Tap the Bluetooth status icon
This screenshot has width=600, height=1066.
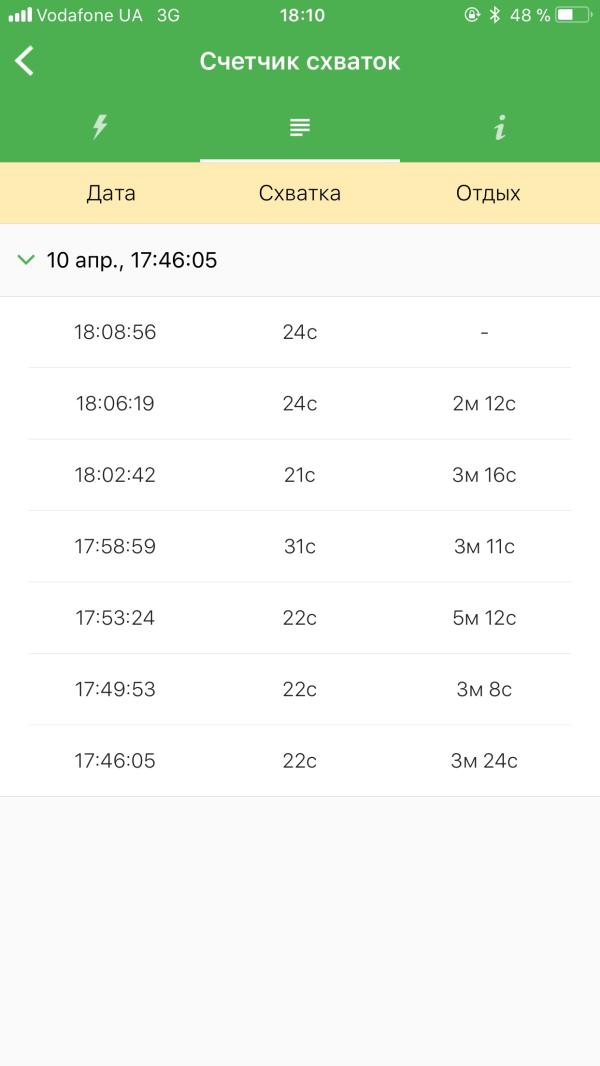(495, 15)
